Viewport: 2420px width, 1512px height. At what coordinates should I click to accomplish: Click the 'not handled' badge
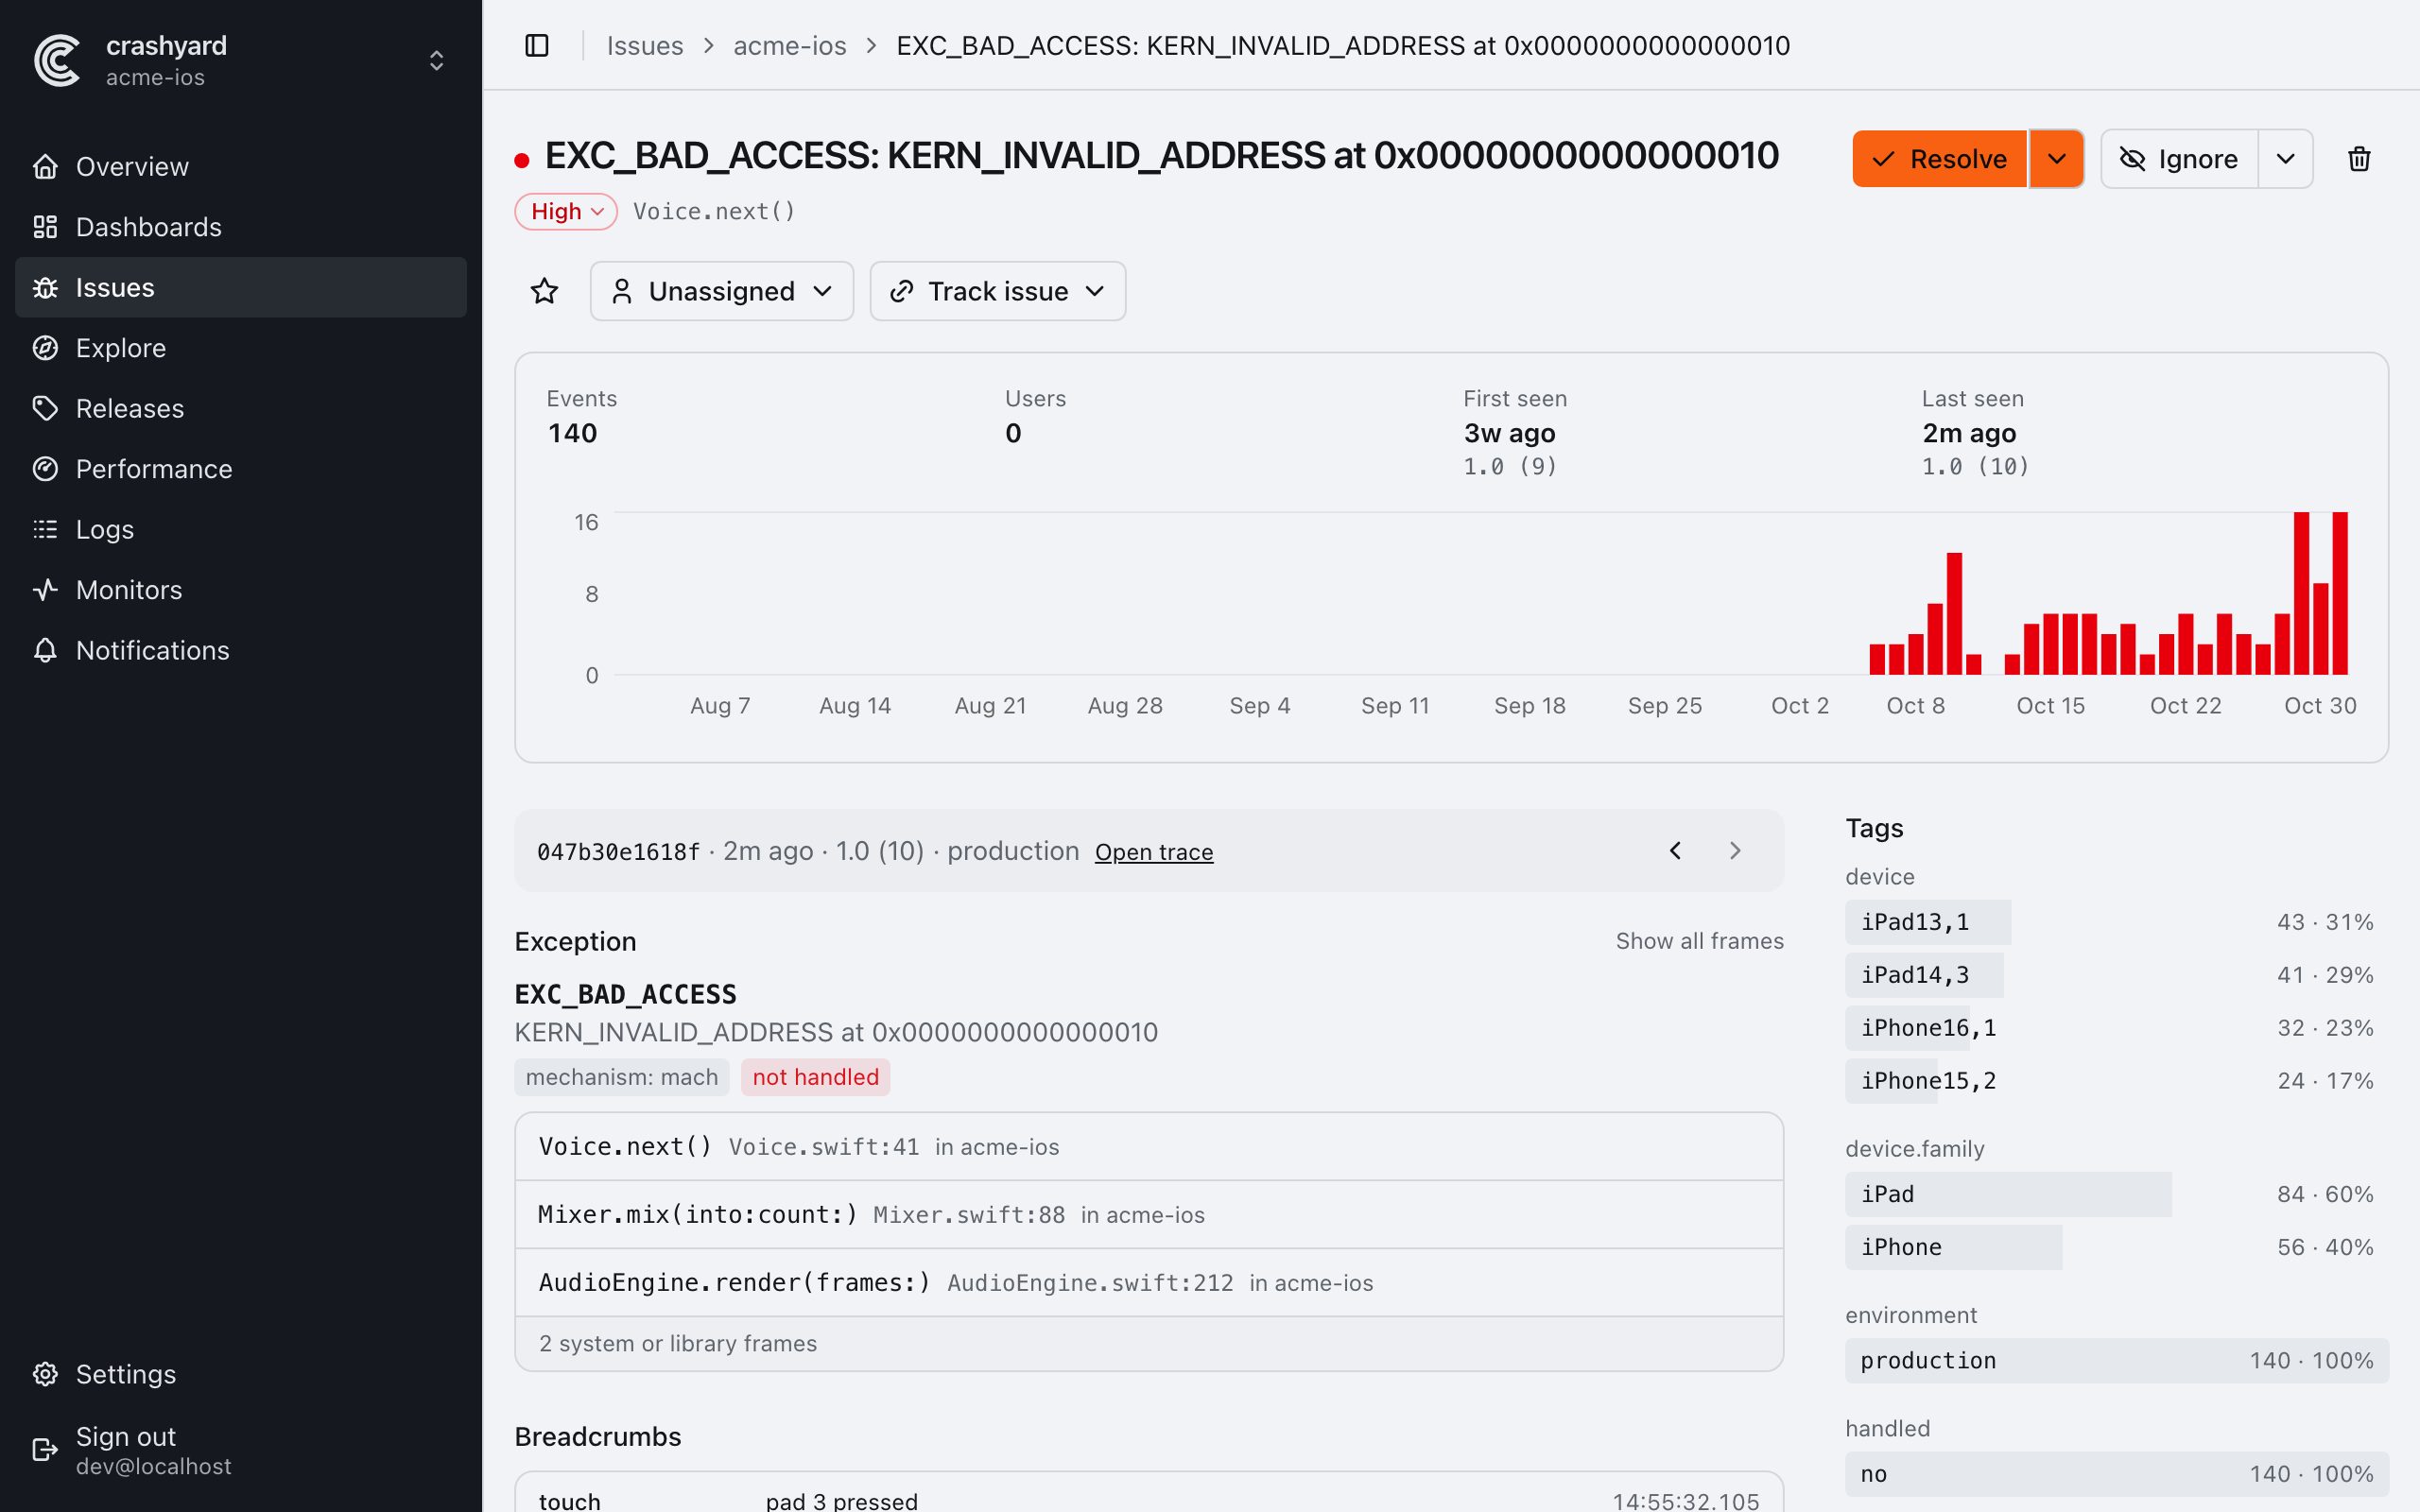815,1077
